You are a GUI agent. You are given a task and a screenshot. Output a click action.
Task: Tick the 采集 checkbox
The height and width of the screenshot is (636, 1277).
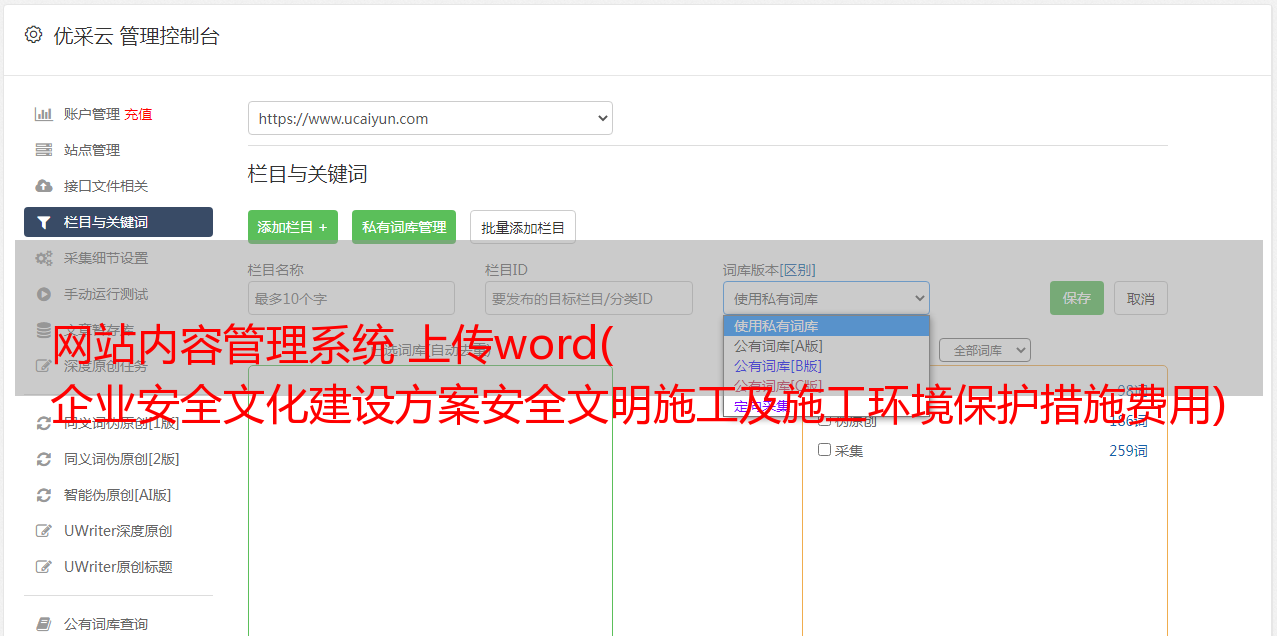point(825,450)
